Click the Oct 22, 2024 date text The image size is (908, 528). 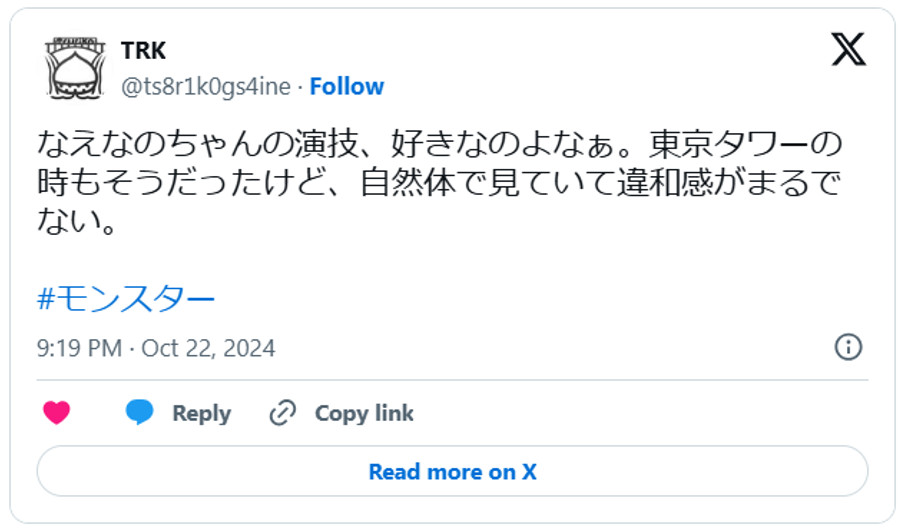click(x=208, y=348)
